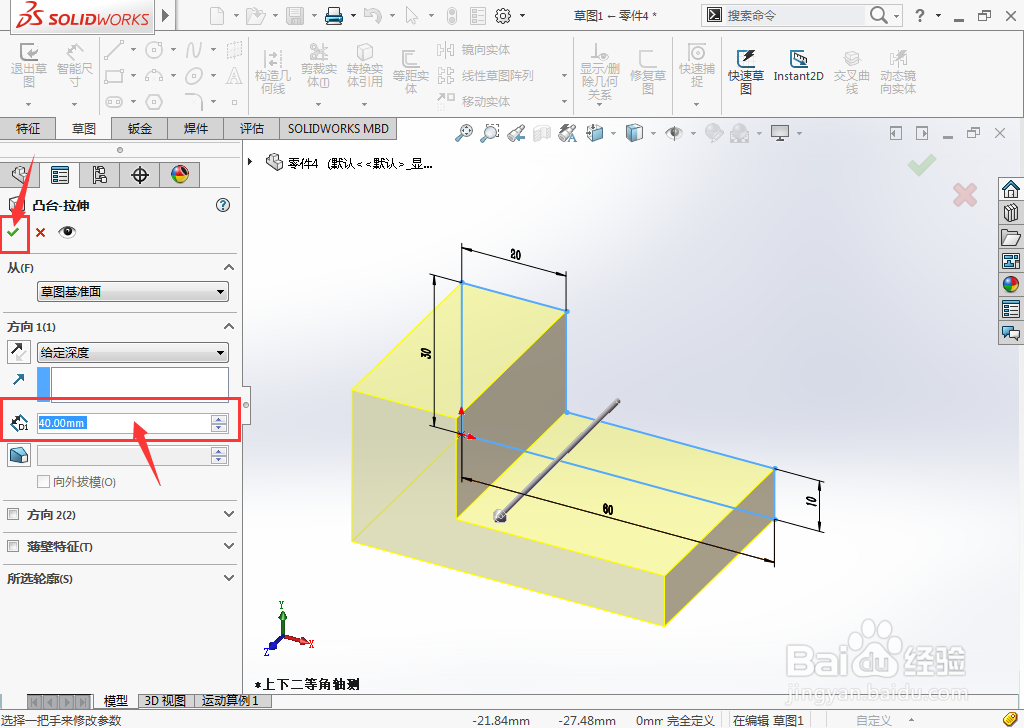
Task: Open the Evaluate (评估) tab
Action: [x=252, y=129]
